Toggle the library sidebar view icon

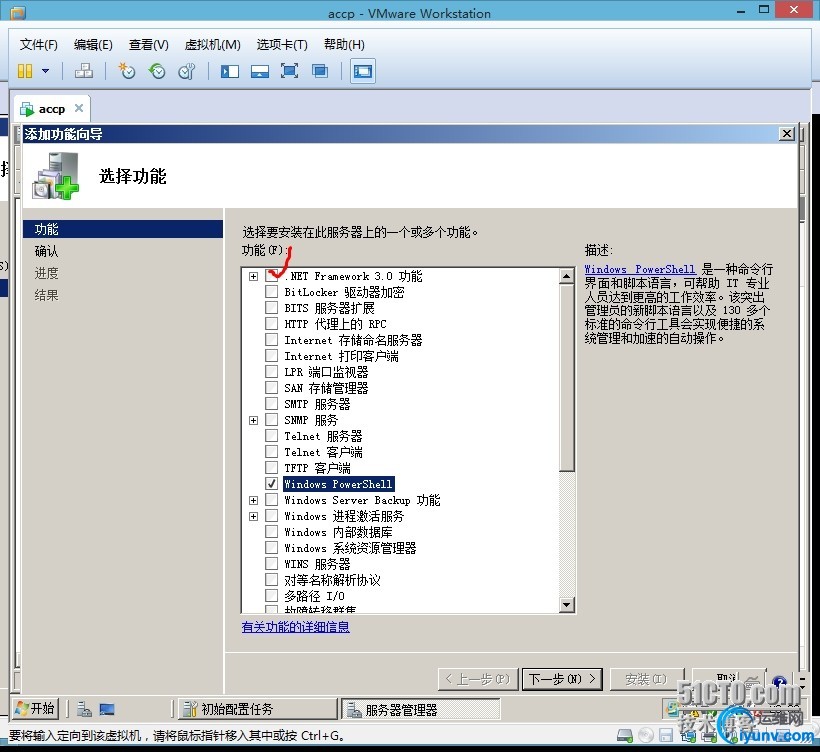230,71
